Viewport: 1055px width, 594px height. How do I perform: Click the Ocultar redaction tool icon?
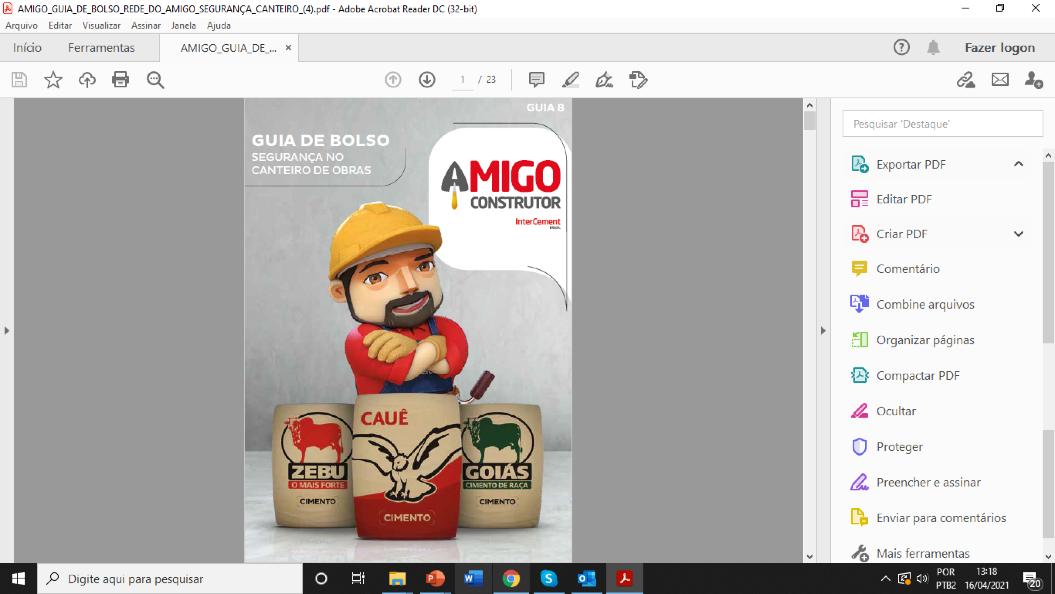(x=860, y=411)
